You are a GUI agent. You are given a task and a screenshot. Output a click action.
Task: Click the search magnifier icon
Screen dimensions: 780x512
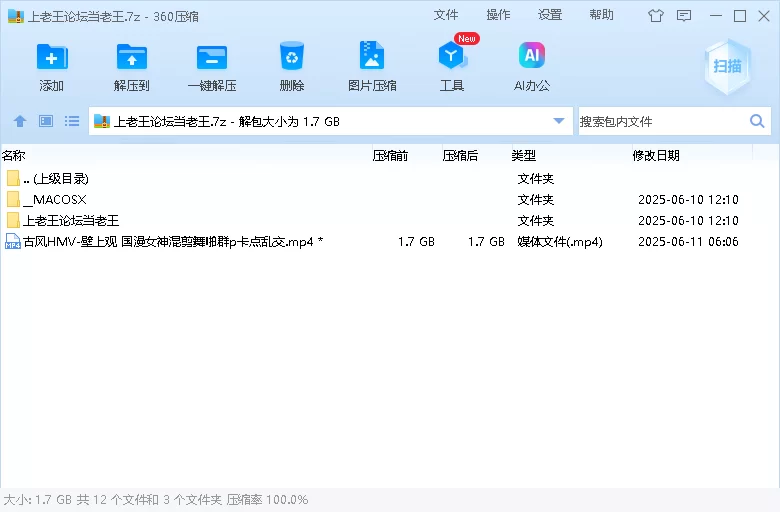(757, 121)
